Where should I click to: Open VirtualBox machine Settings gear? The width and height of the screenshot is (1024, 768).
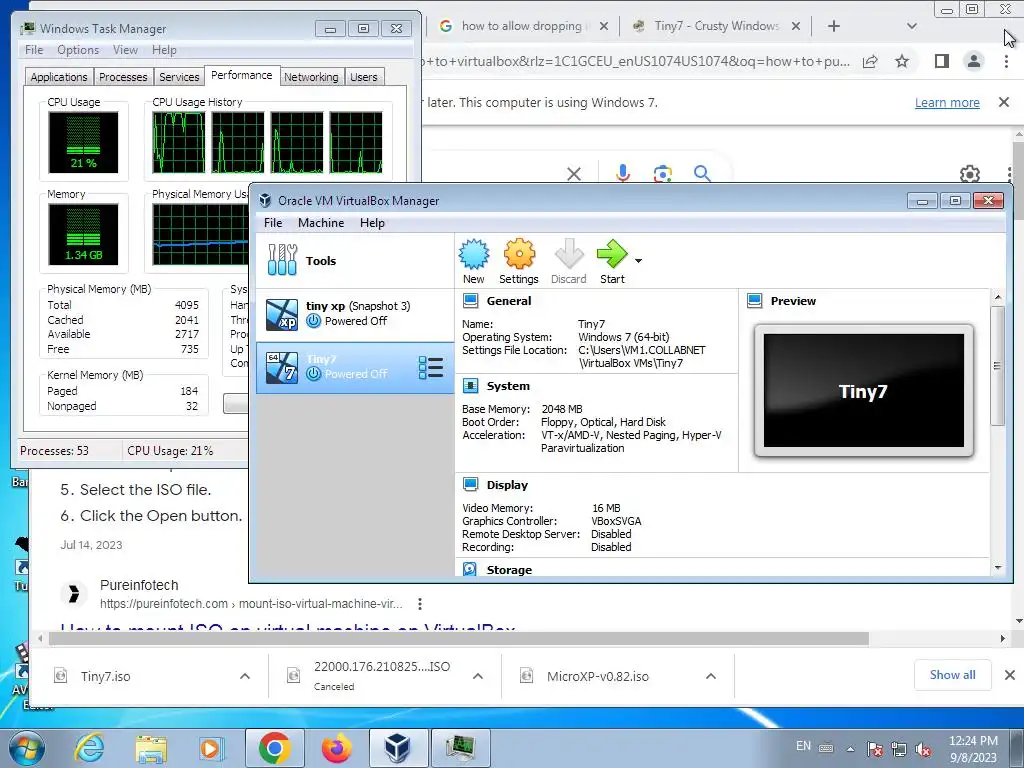[x=519, y=255]
